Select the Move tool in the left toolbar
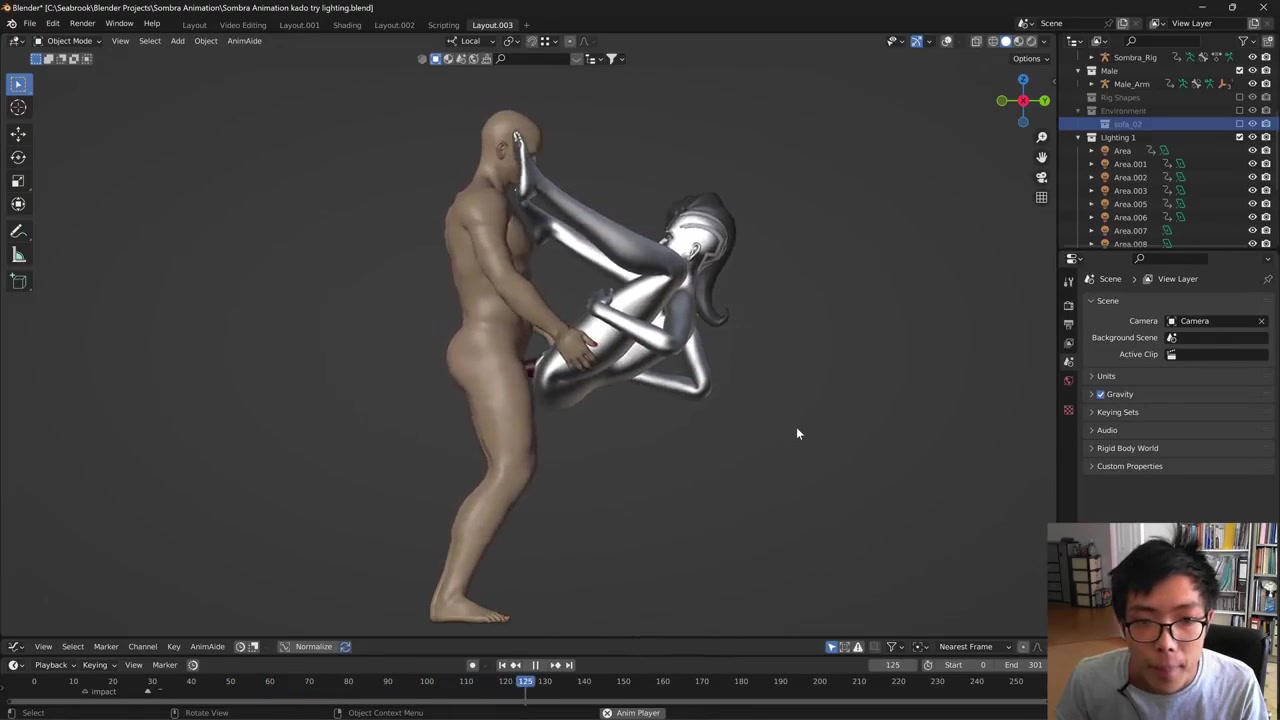Image resolution: width=1280 pixels, height=720 pixels. pyautogui.click(x=18, y=133)
